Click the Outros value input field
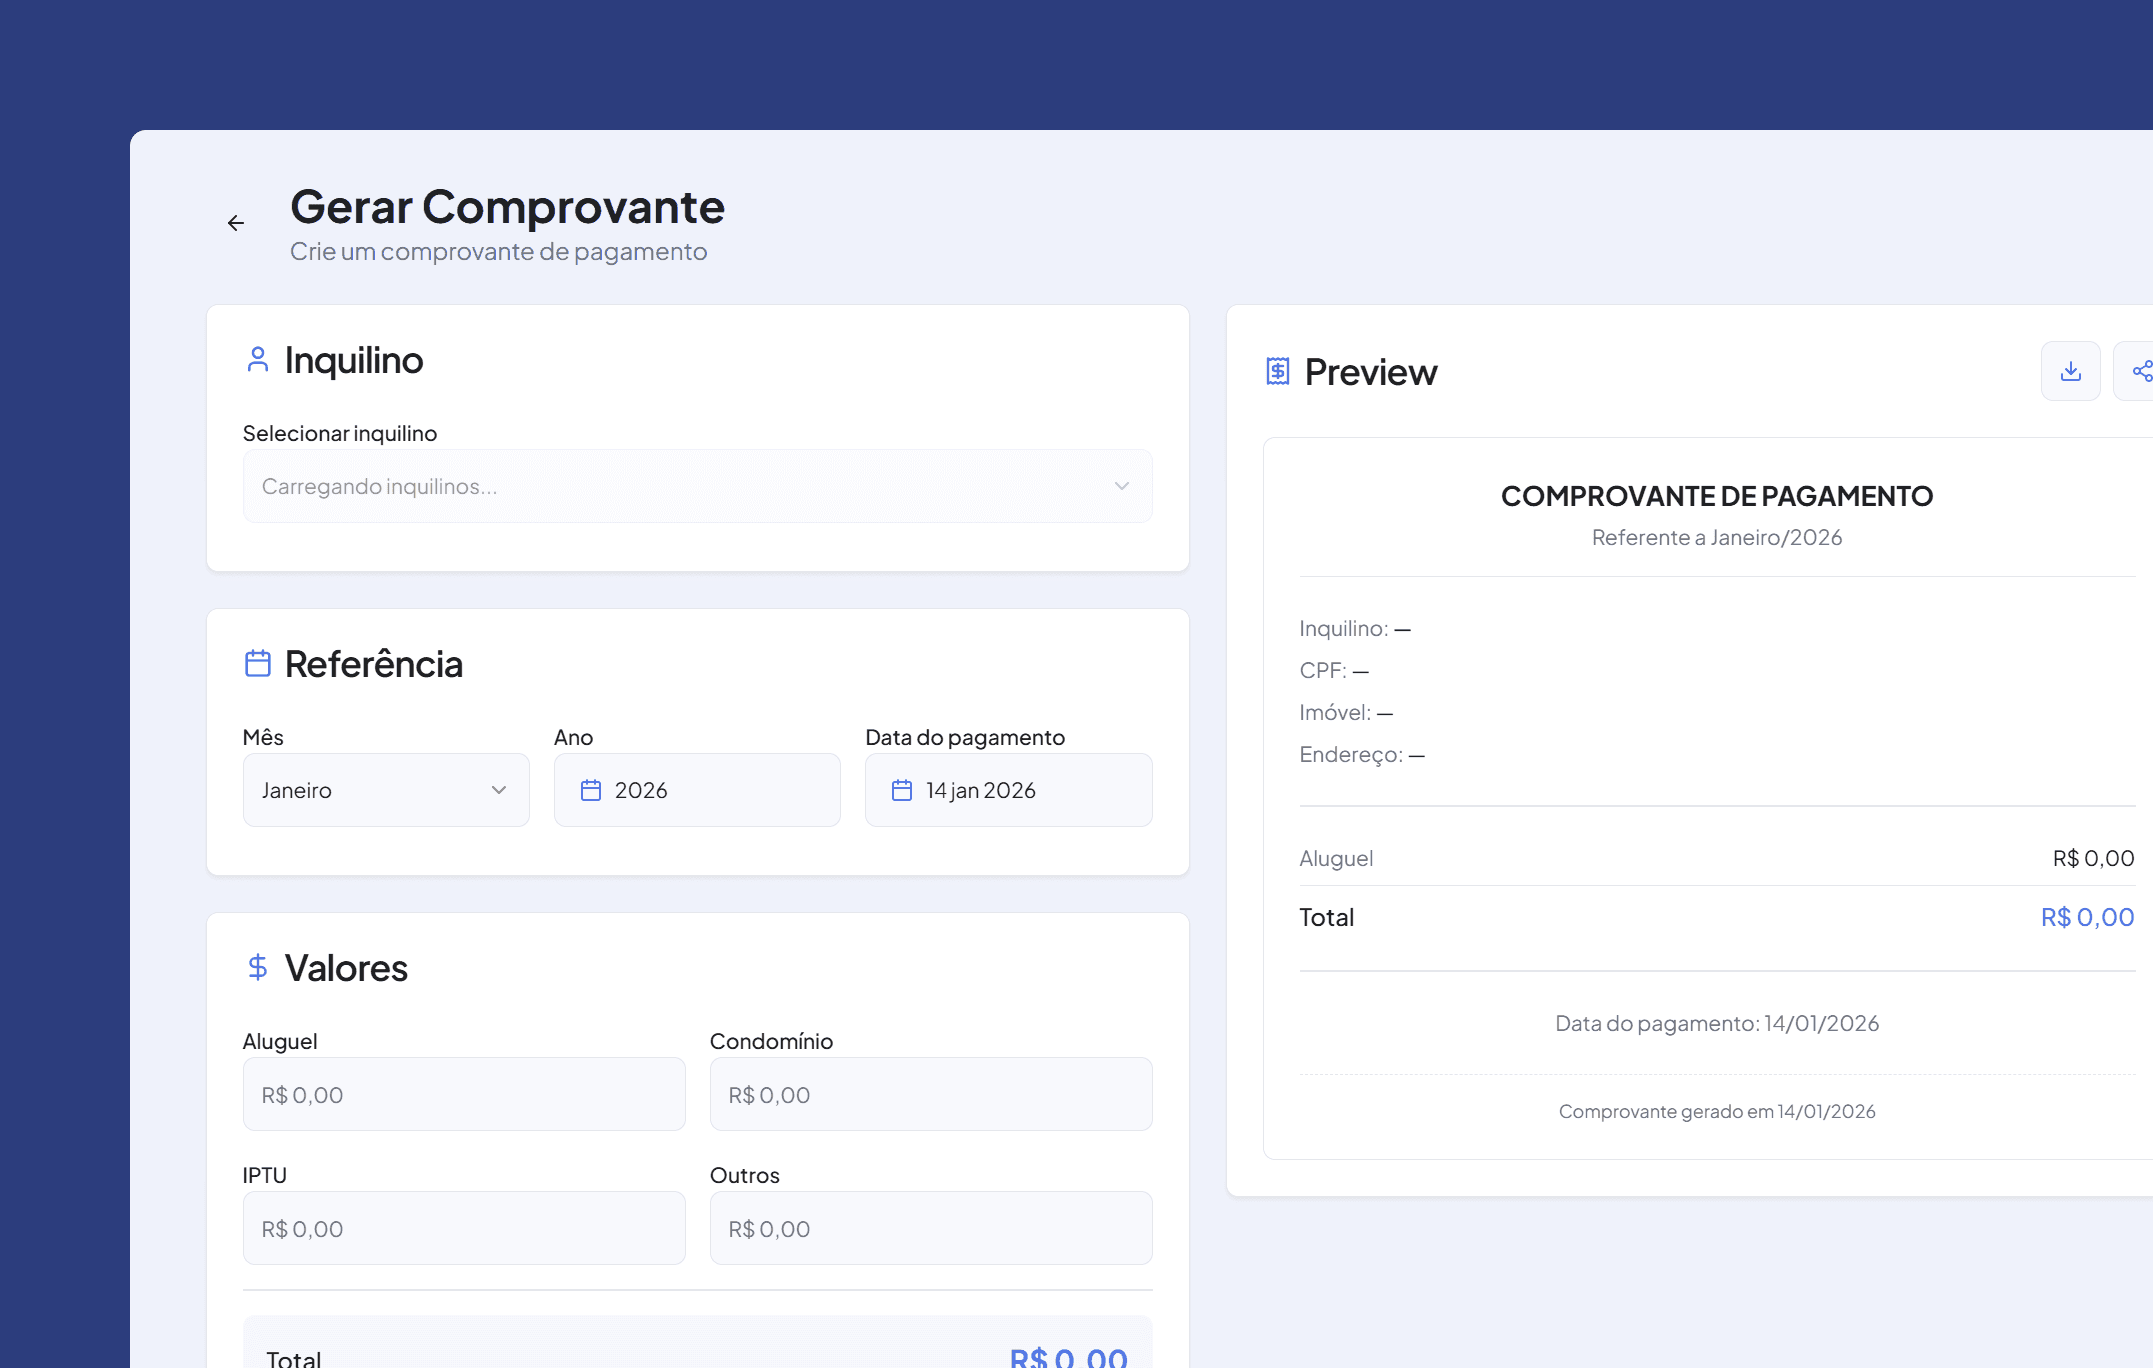 tap(930, 1228)
